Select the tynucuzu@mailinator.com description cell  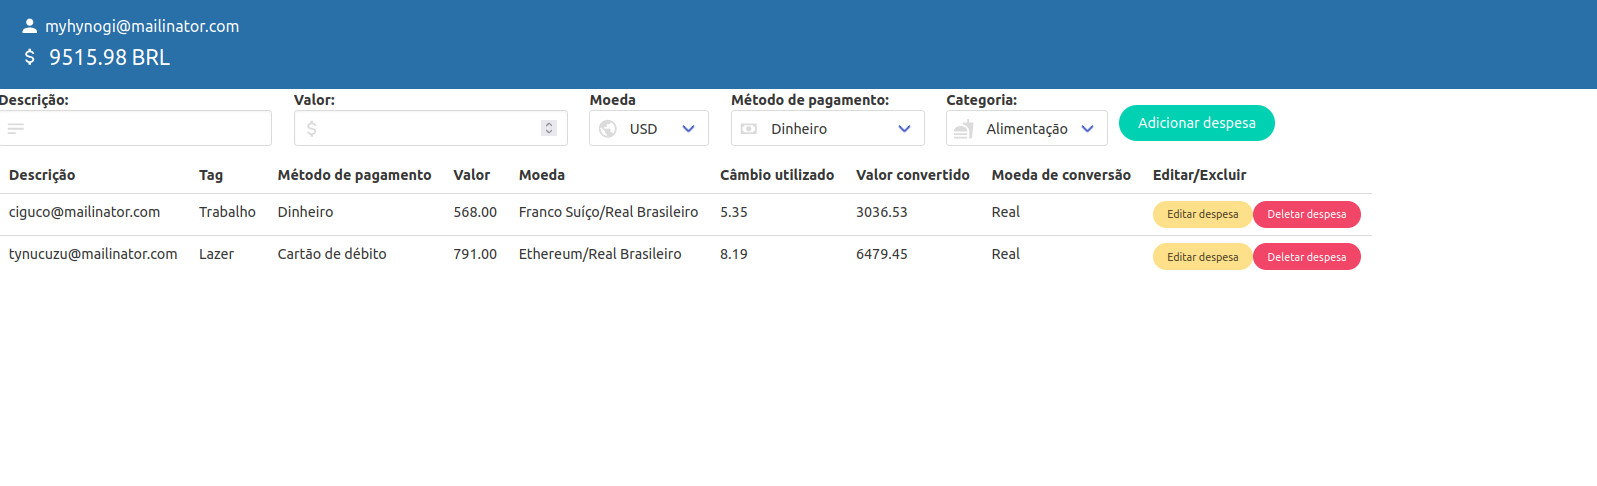coord(93,254)
